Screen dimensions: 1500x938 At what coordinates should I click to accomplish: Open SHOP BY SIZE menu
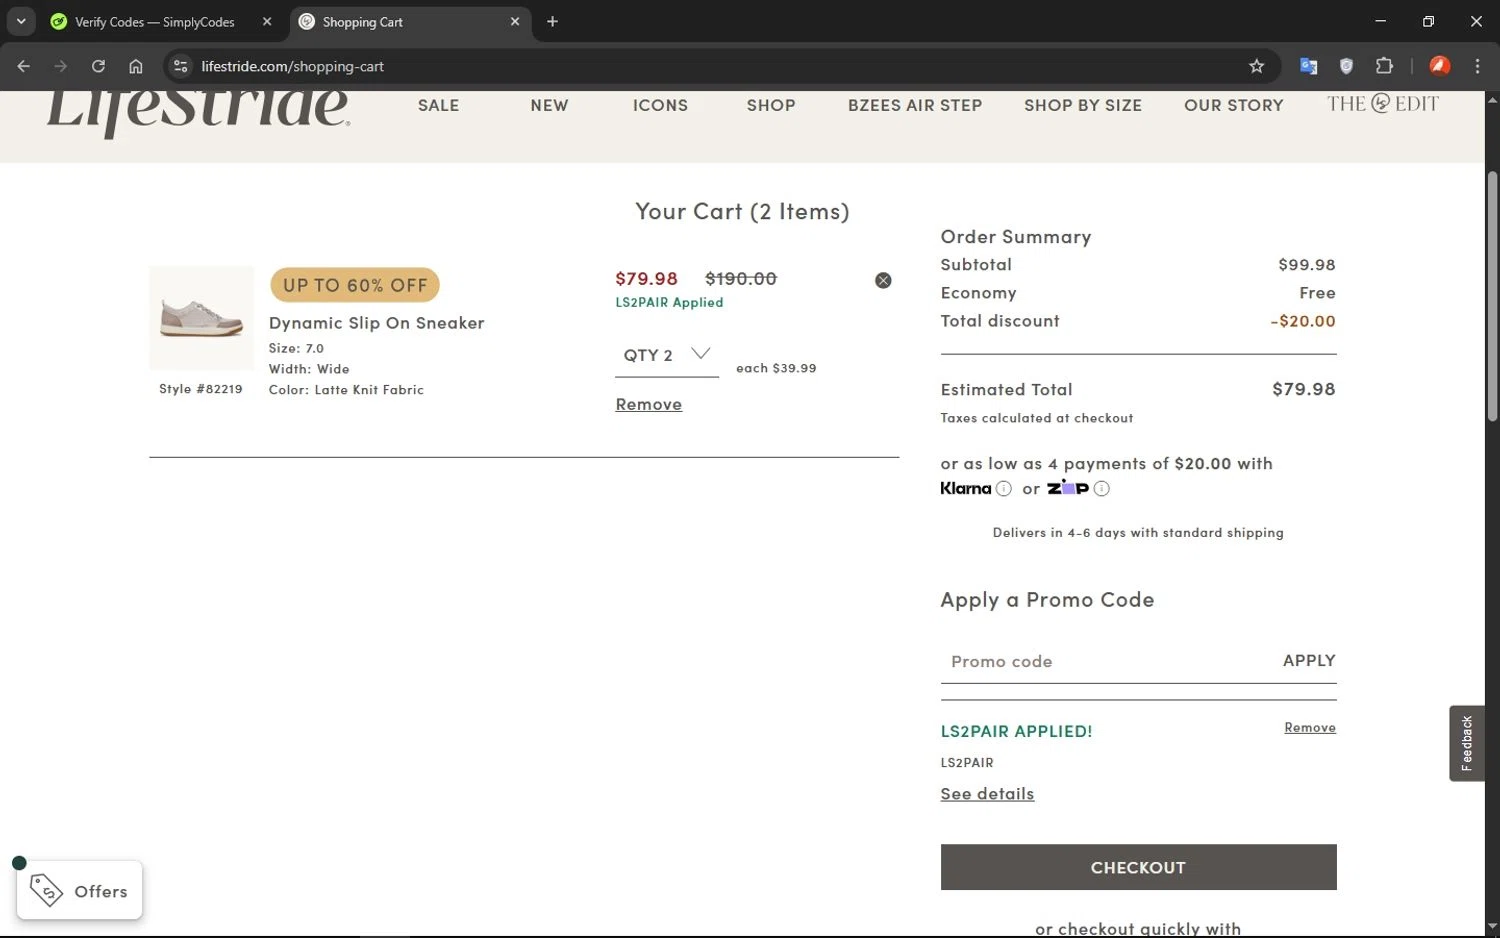[x=1083, y=105]
